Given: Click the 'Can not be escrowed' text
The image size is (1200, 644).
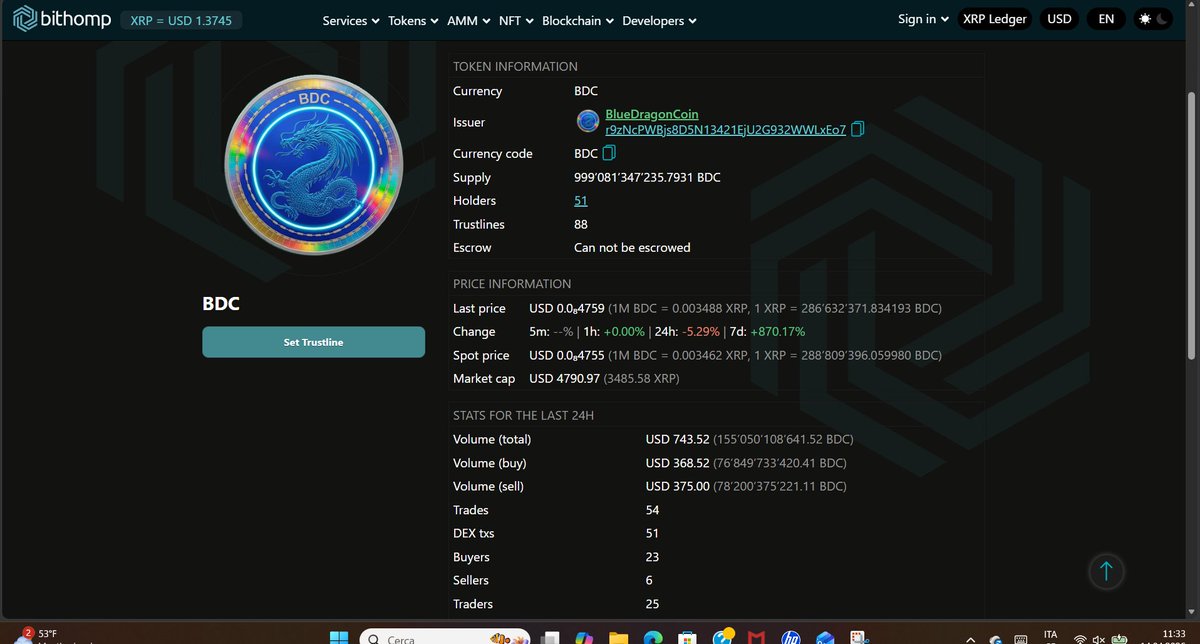Looking at the screenshot, I should [x=632, y=247].
